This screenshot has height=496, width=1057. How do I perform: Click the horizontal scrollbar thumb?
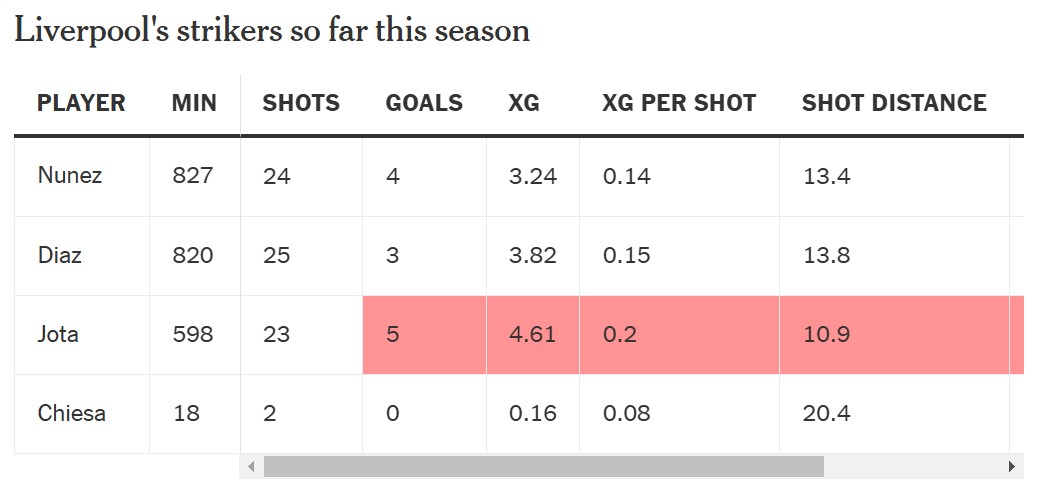tap(543, 466)
